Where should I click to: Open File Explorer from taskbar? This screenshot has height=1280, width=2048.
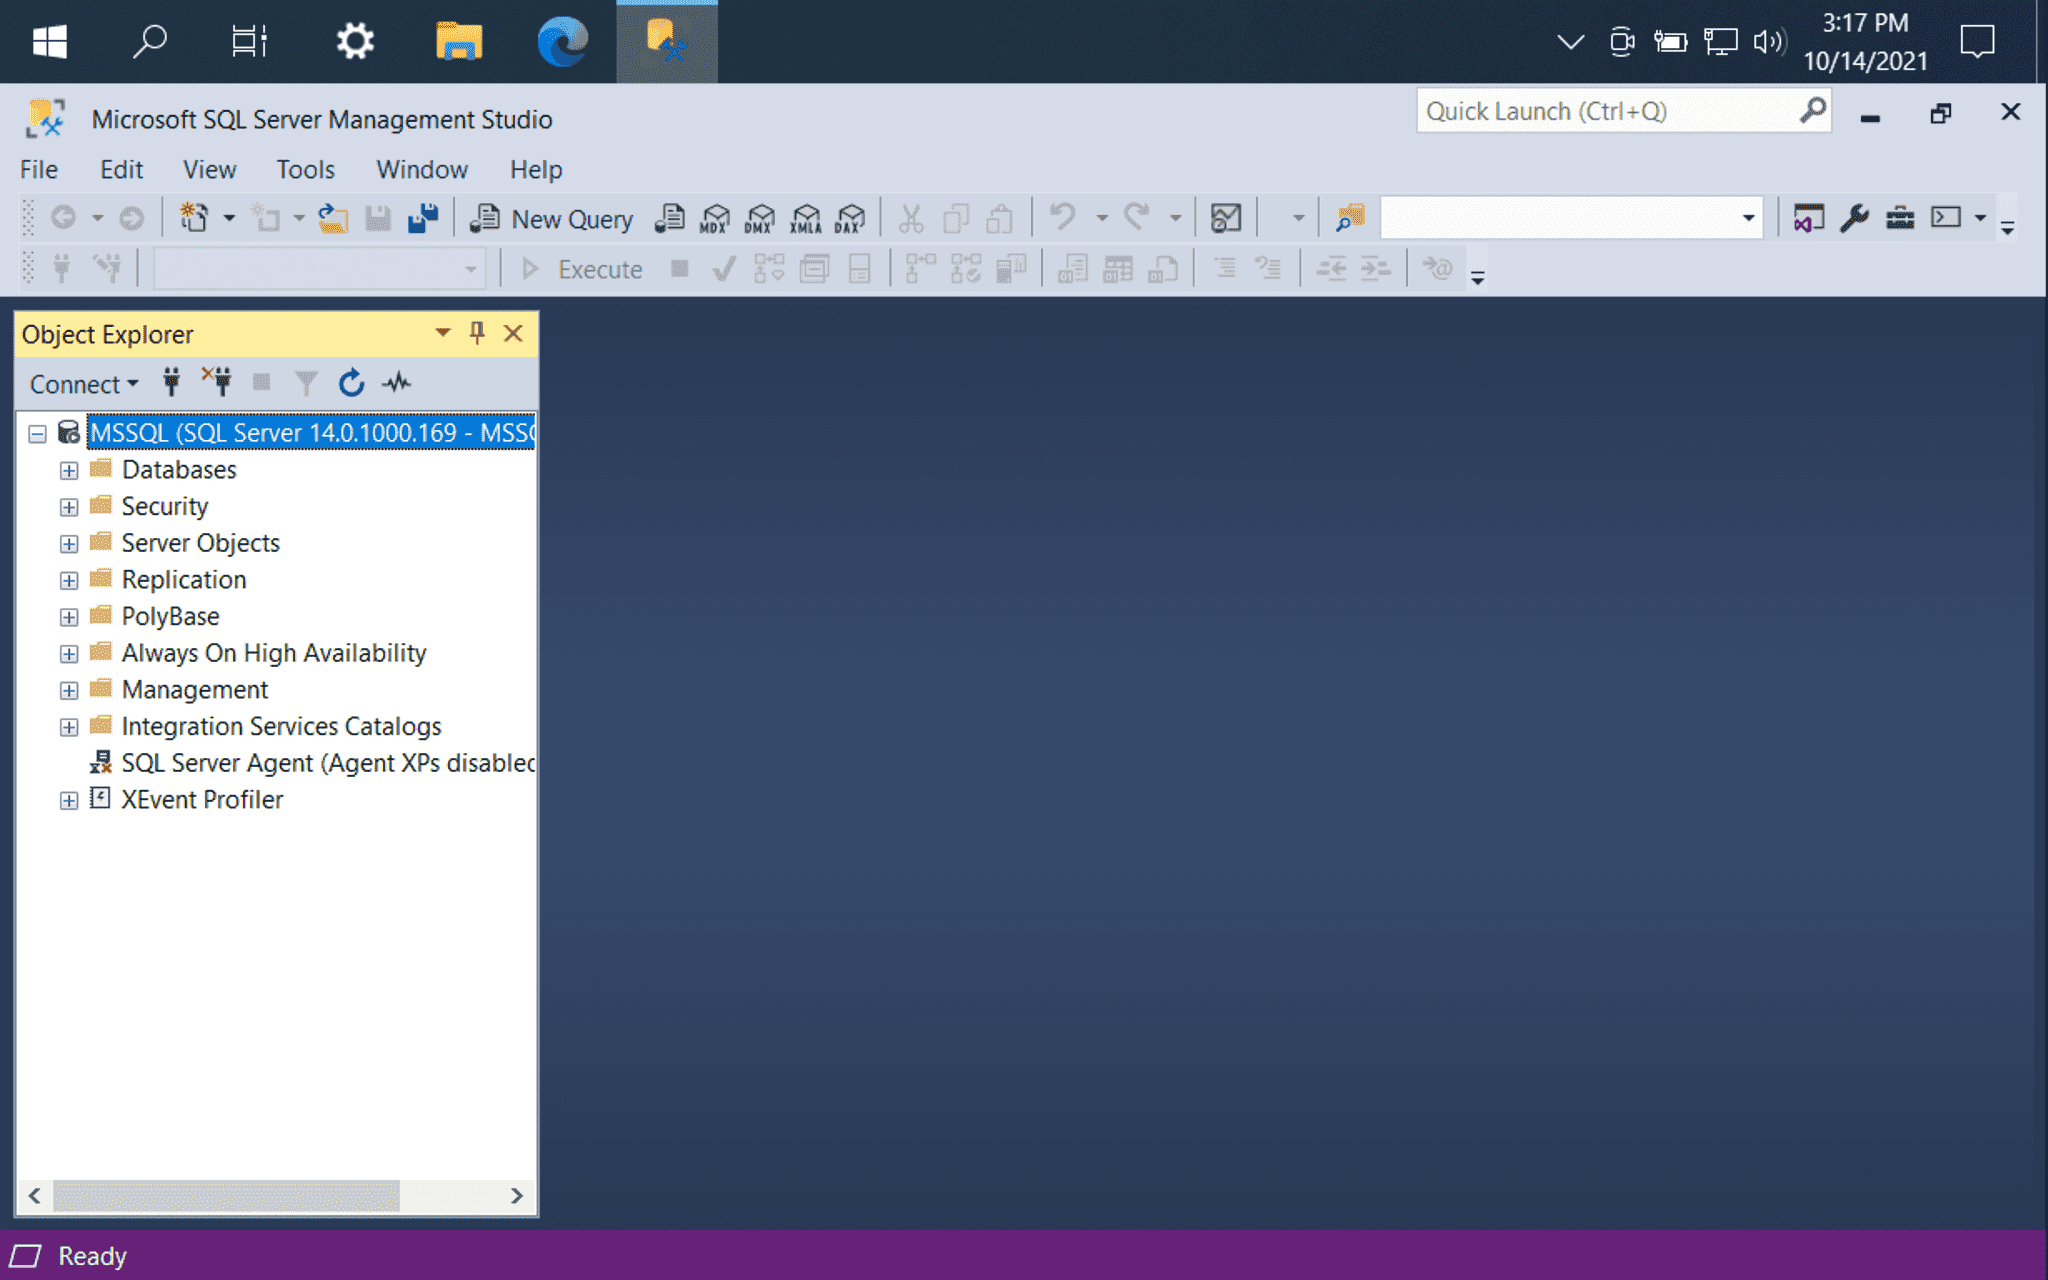click(x=459, y=41)
